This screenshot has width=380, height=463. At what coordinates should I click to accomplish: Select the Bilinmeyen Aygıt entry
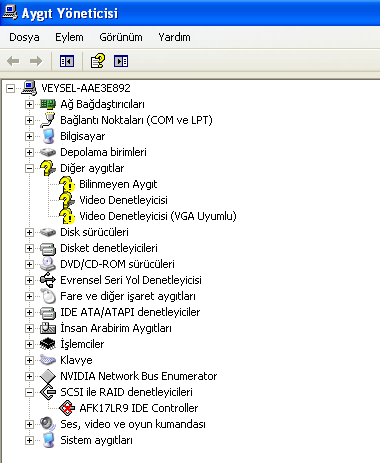(118, 184)
